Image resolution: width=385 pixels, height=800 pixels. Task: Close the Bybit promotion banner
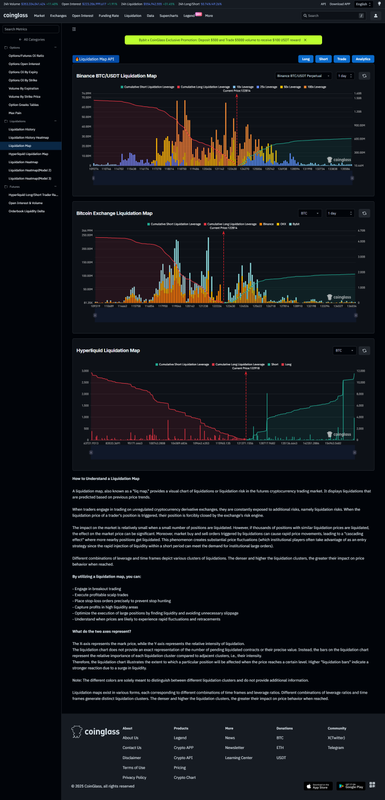click(x=305, y=39)
